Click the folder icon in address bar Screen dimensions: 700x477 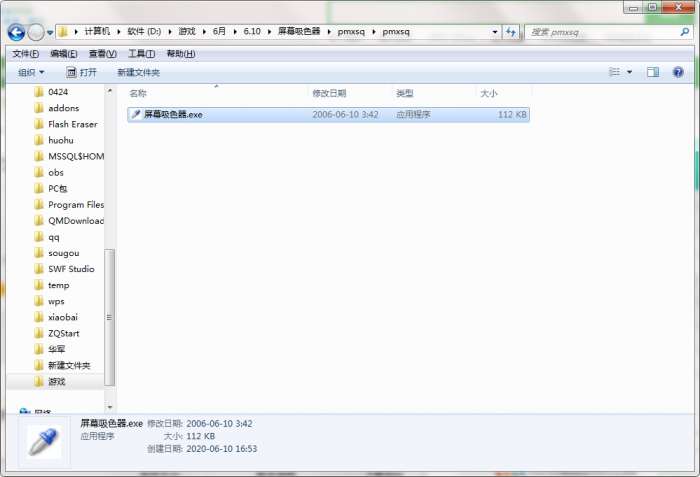63,32
